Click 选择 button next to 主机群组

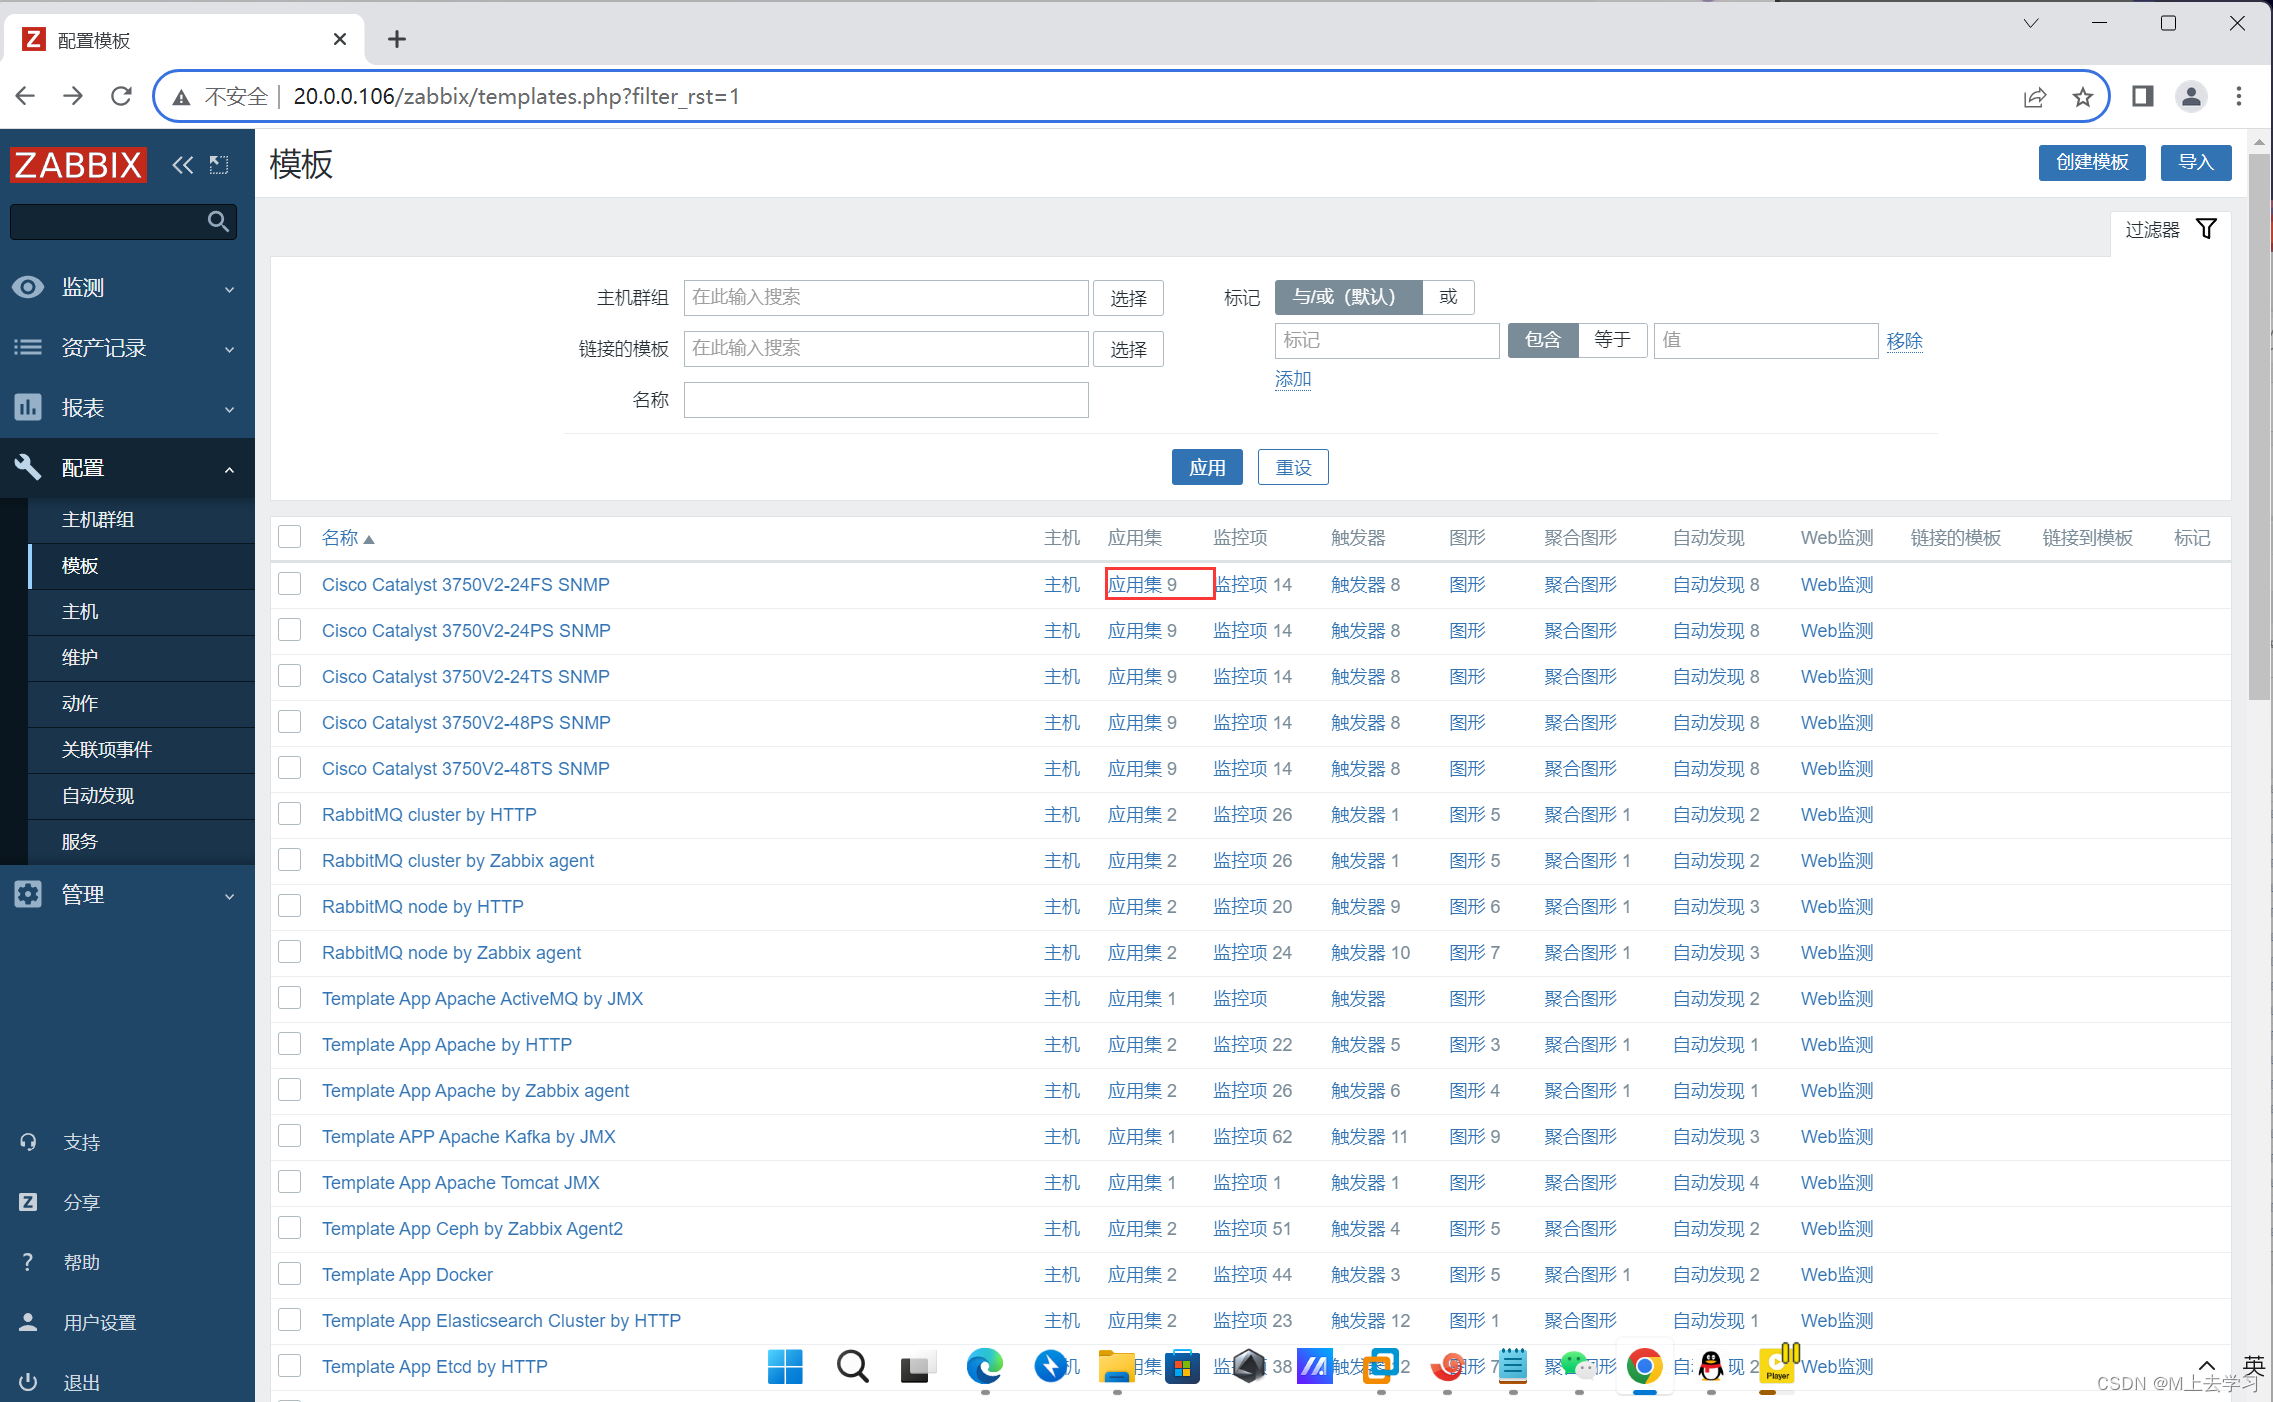(x=1128, y=298)
